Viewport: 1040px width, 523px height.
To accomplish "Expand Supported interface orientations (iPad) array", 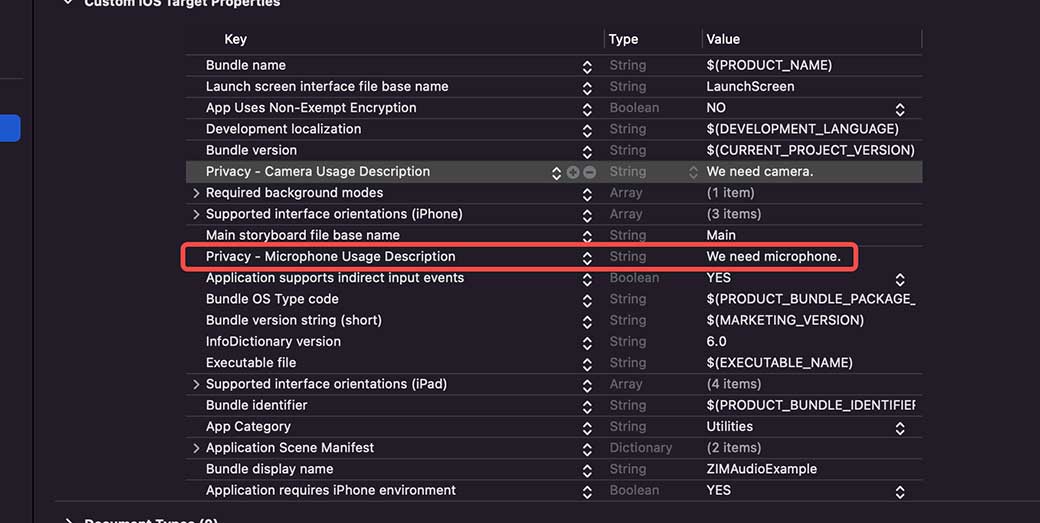I will click(x=196, y=384).
